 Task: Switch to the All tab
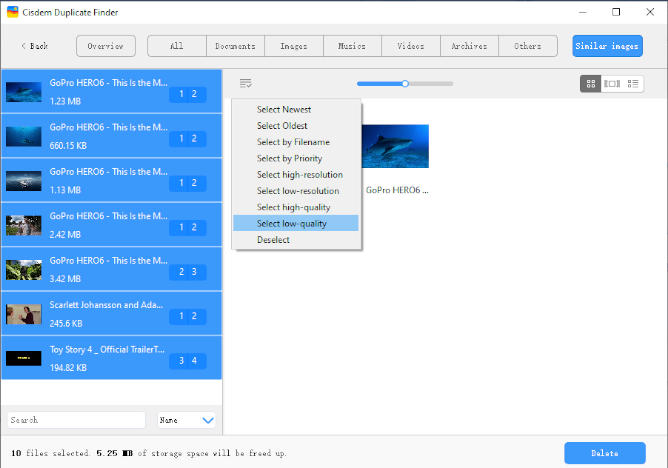click(x=177, y=46)
